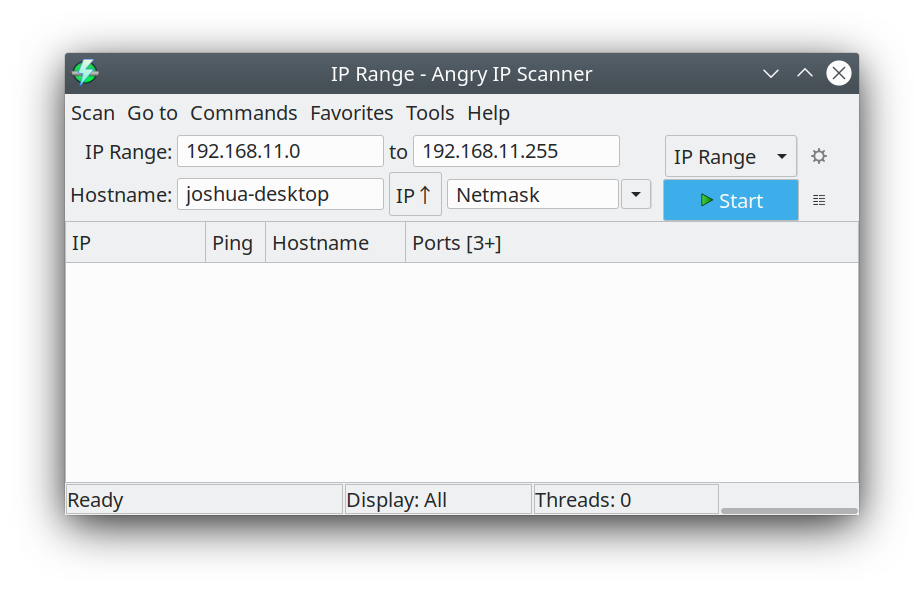Sort by the Ports [3+] column header
The height and width of the screenshot is (592, 924).
tap(632, 243)
